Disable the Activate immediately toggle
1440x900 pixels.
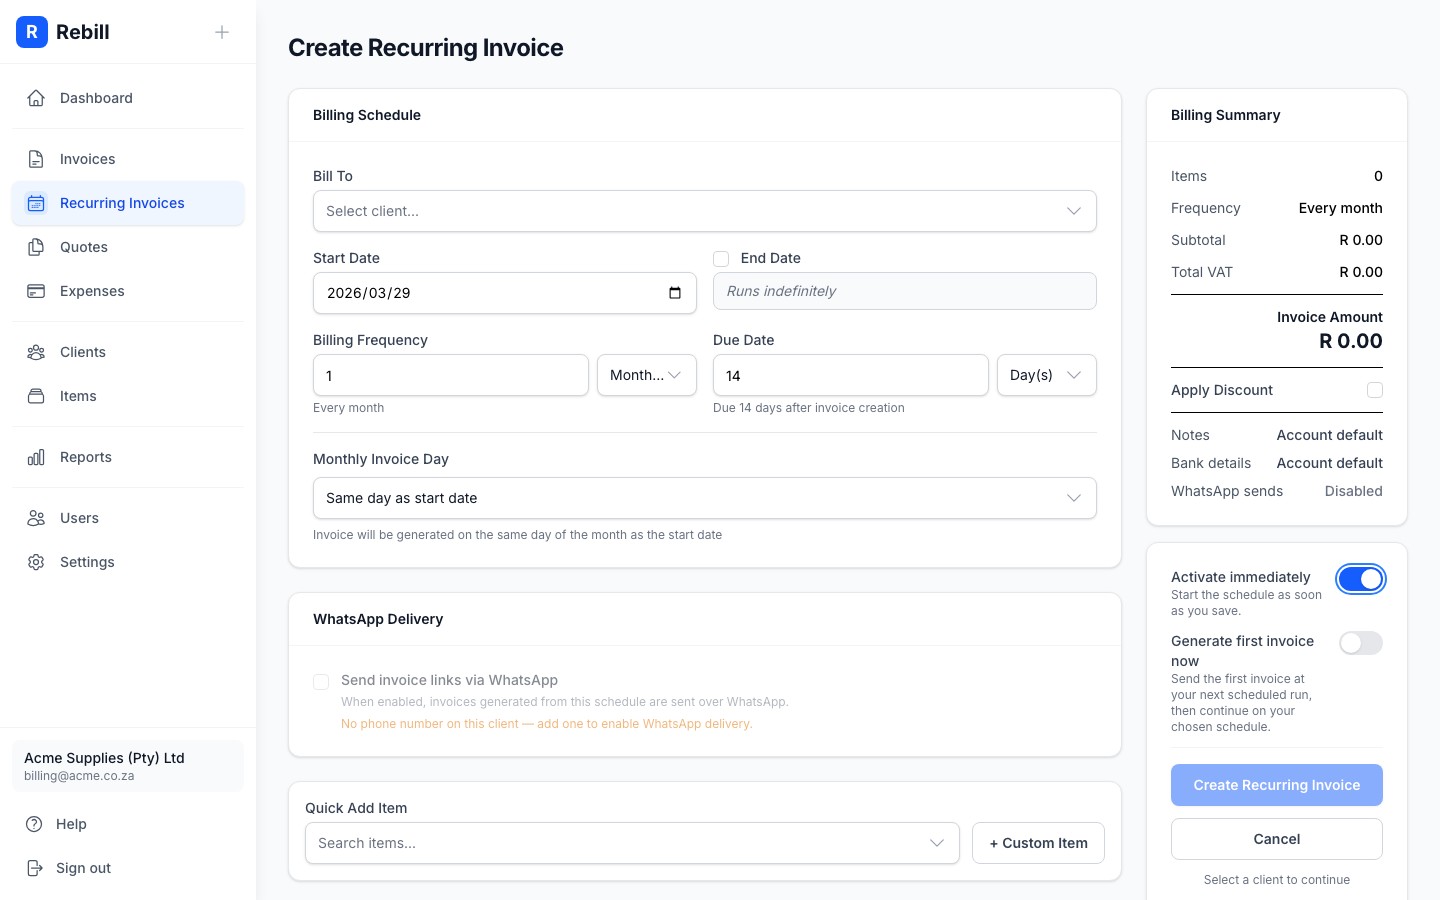pos(1361,579)
